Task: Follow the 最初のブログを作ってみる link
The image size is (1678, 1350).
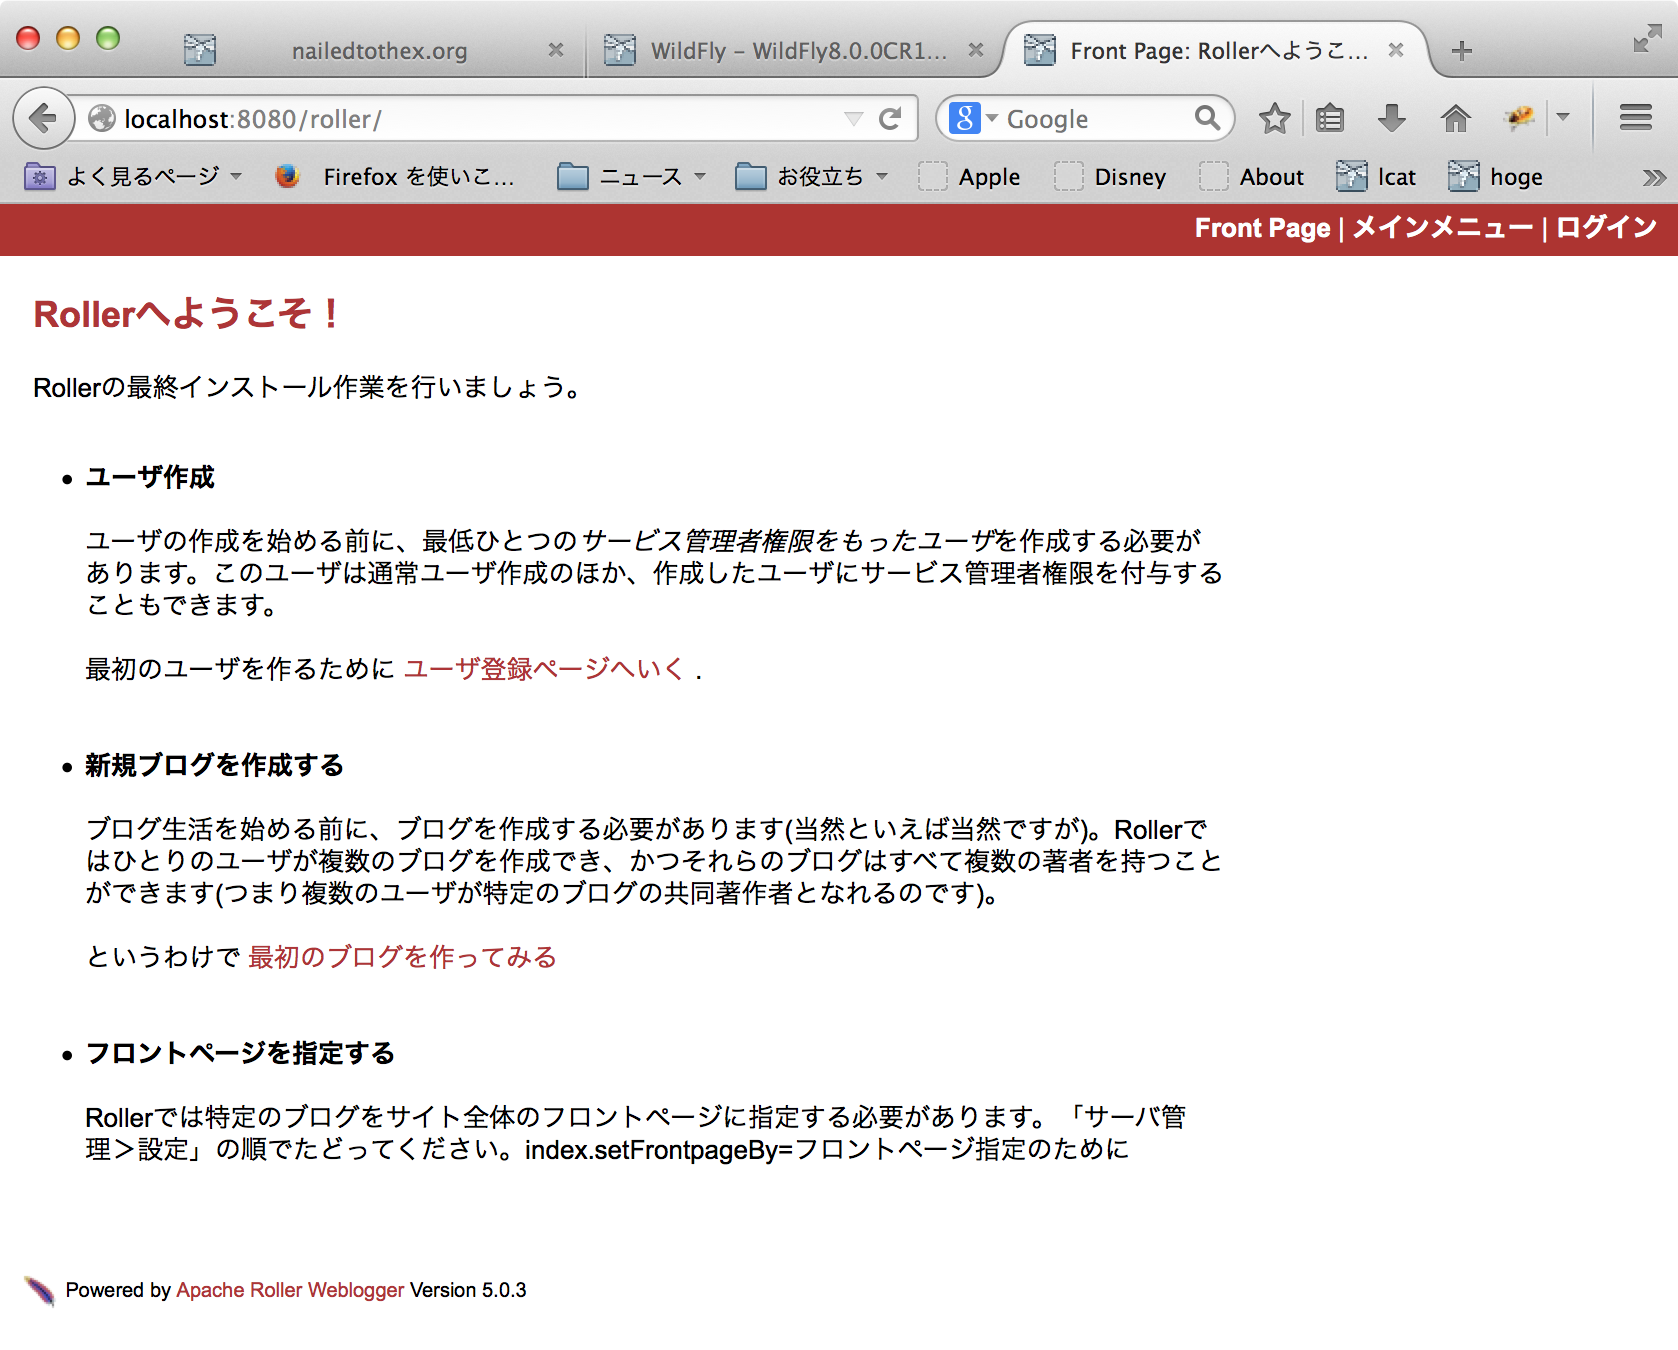Action: click(x=402, y=957)
